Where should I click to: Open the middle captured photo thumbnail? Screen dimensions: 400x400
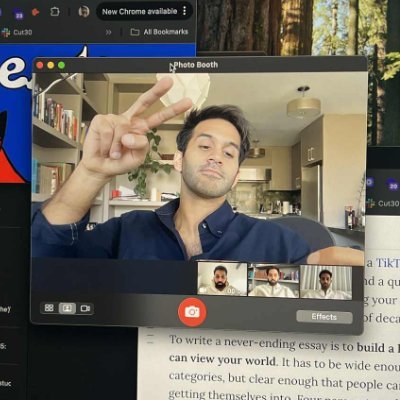(x=274, y=281)
